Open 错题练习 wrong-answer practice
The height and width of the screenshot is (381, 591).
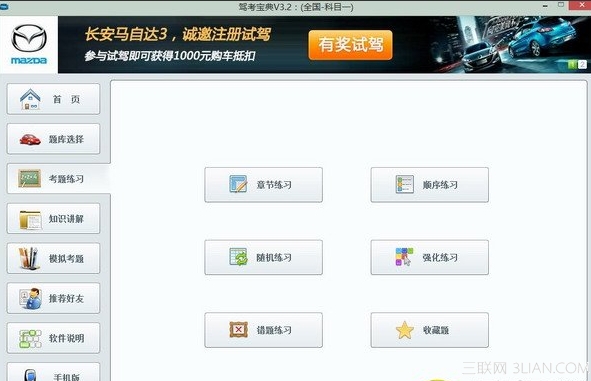click(x=263, y=330)
